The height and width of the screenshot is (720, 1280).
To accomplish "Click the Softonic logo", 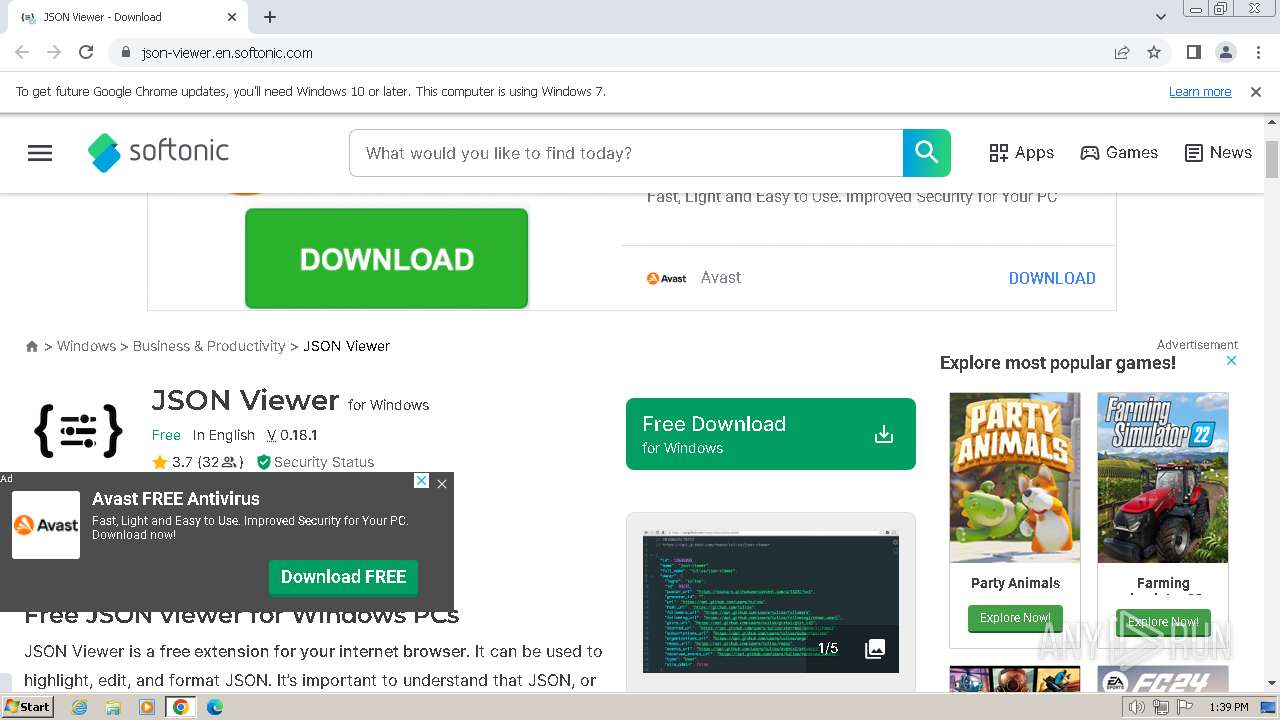I will pos(158,152).
